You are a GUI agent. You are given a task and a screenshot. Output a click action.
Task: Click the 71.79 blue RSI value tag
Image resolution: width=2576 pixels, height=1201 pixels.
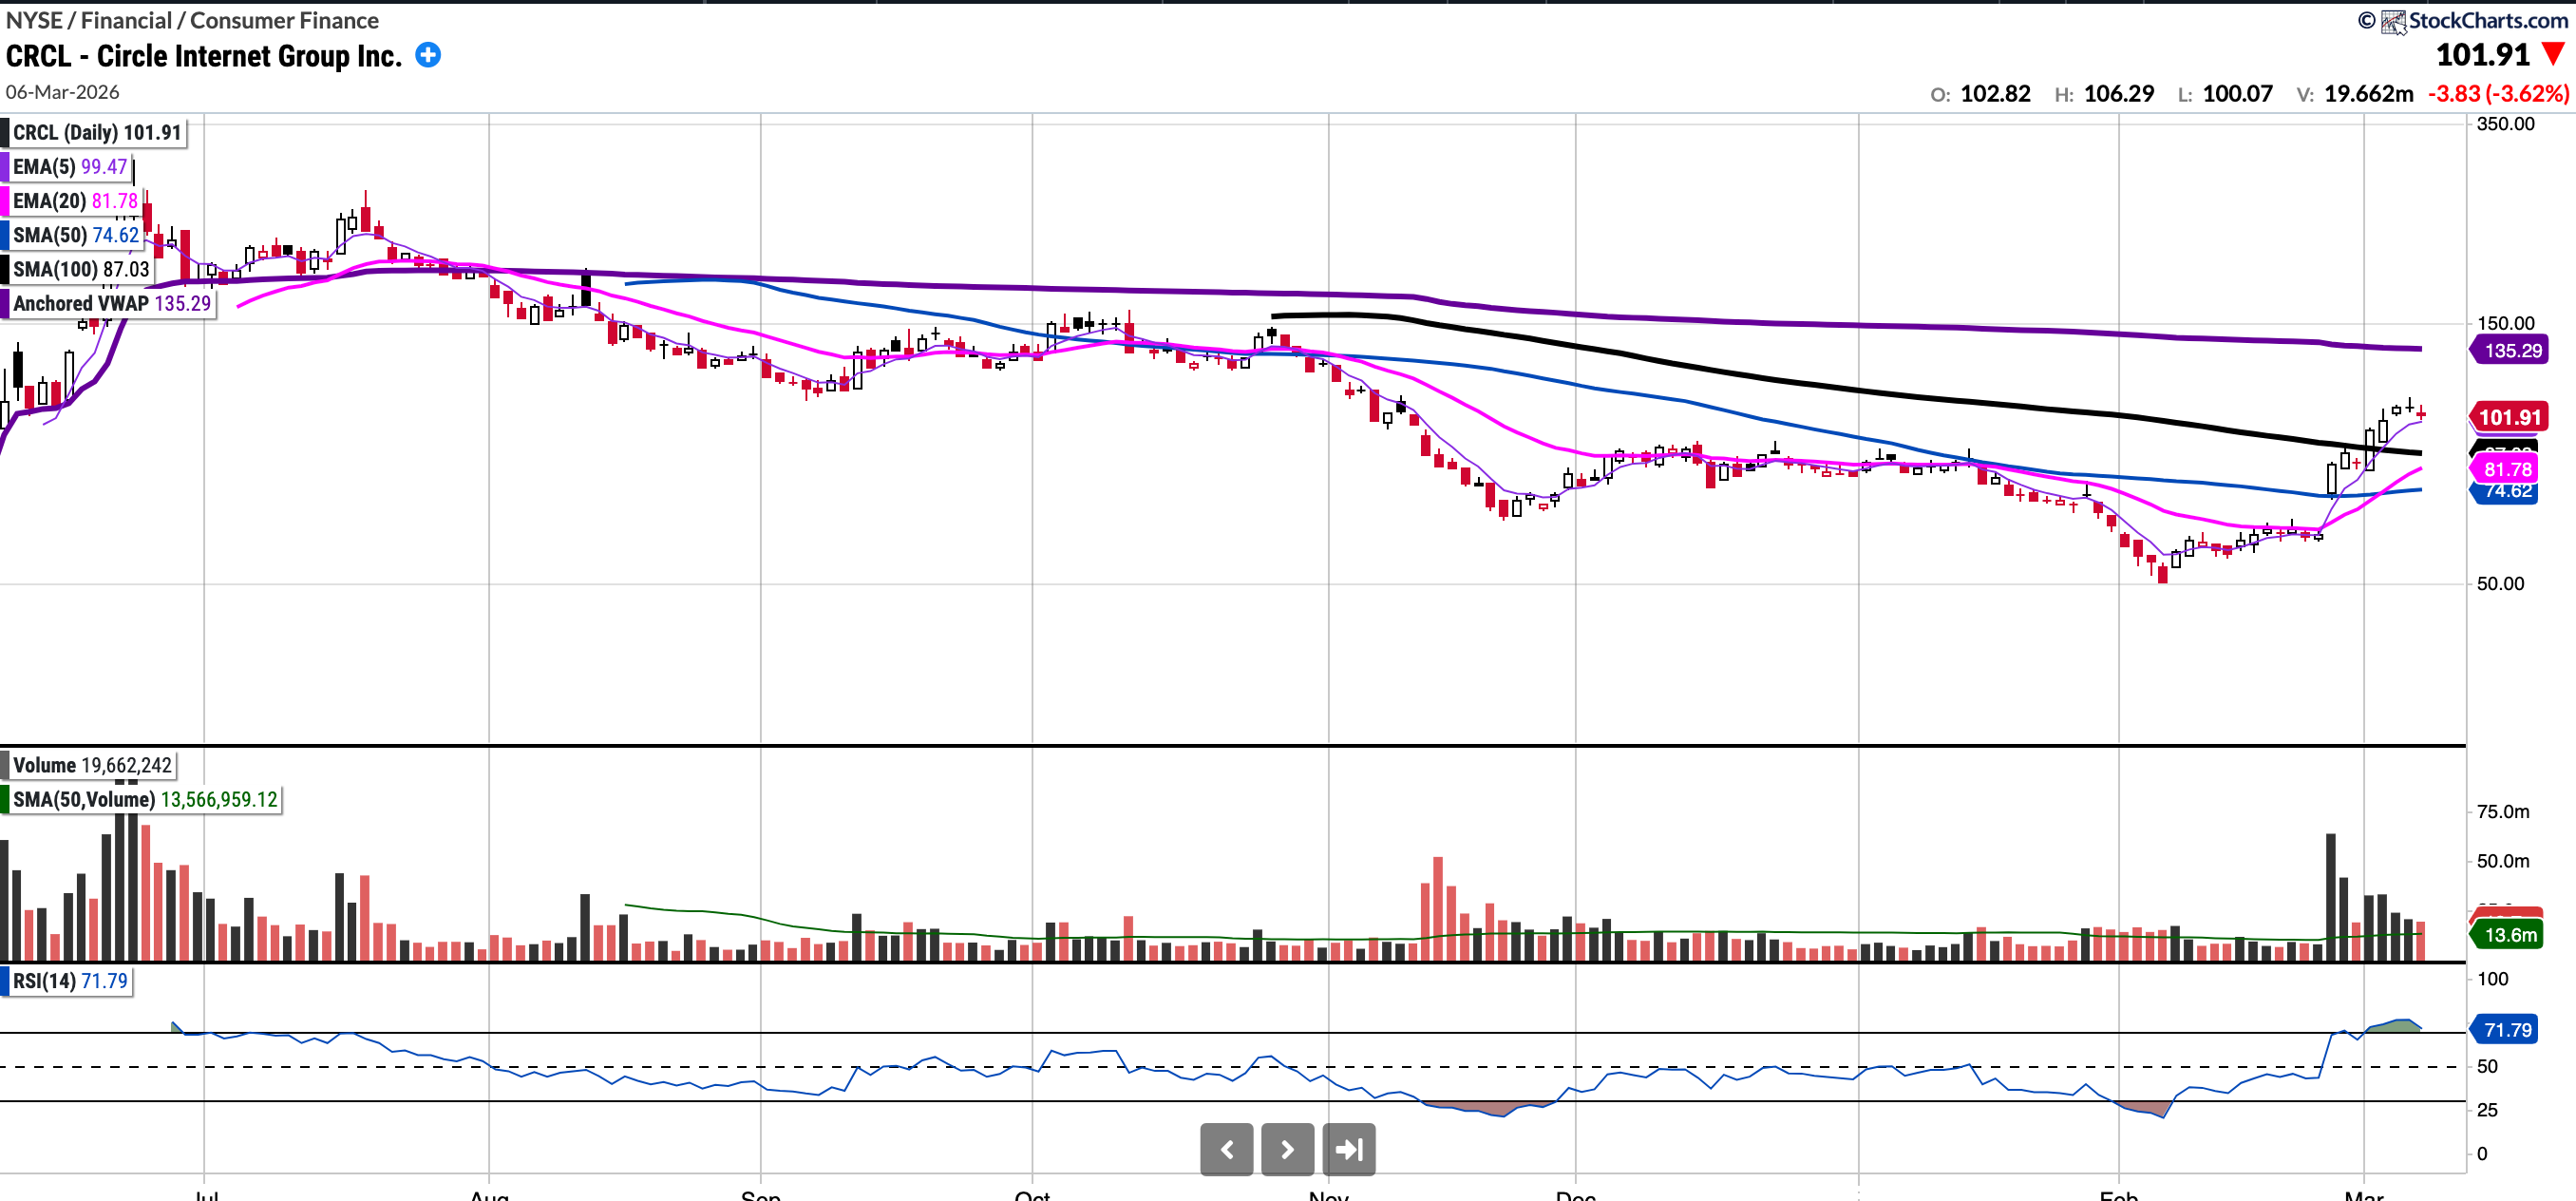point(2507,1029)
